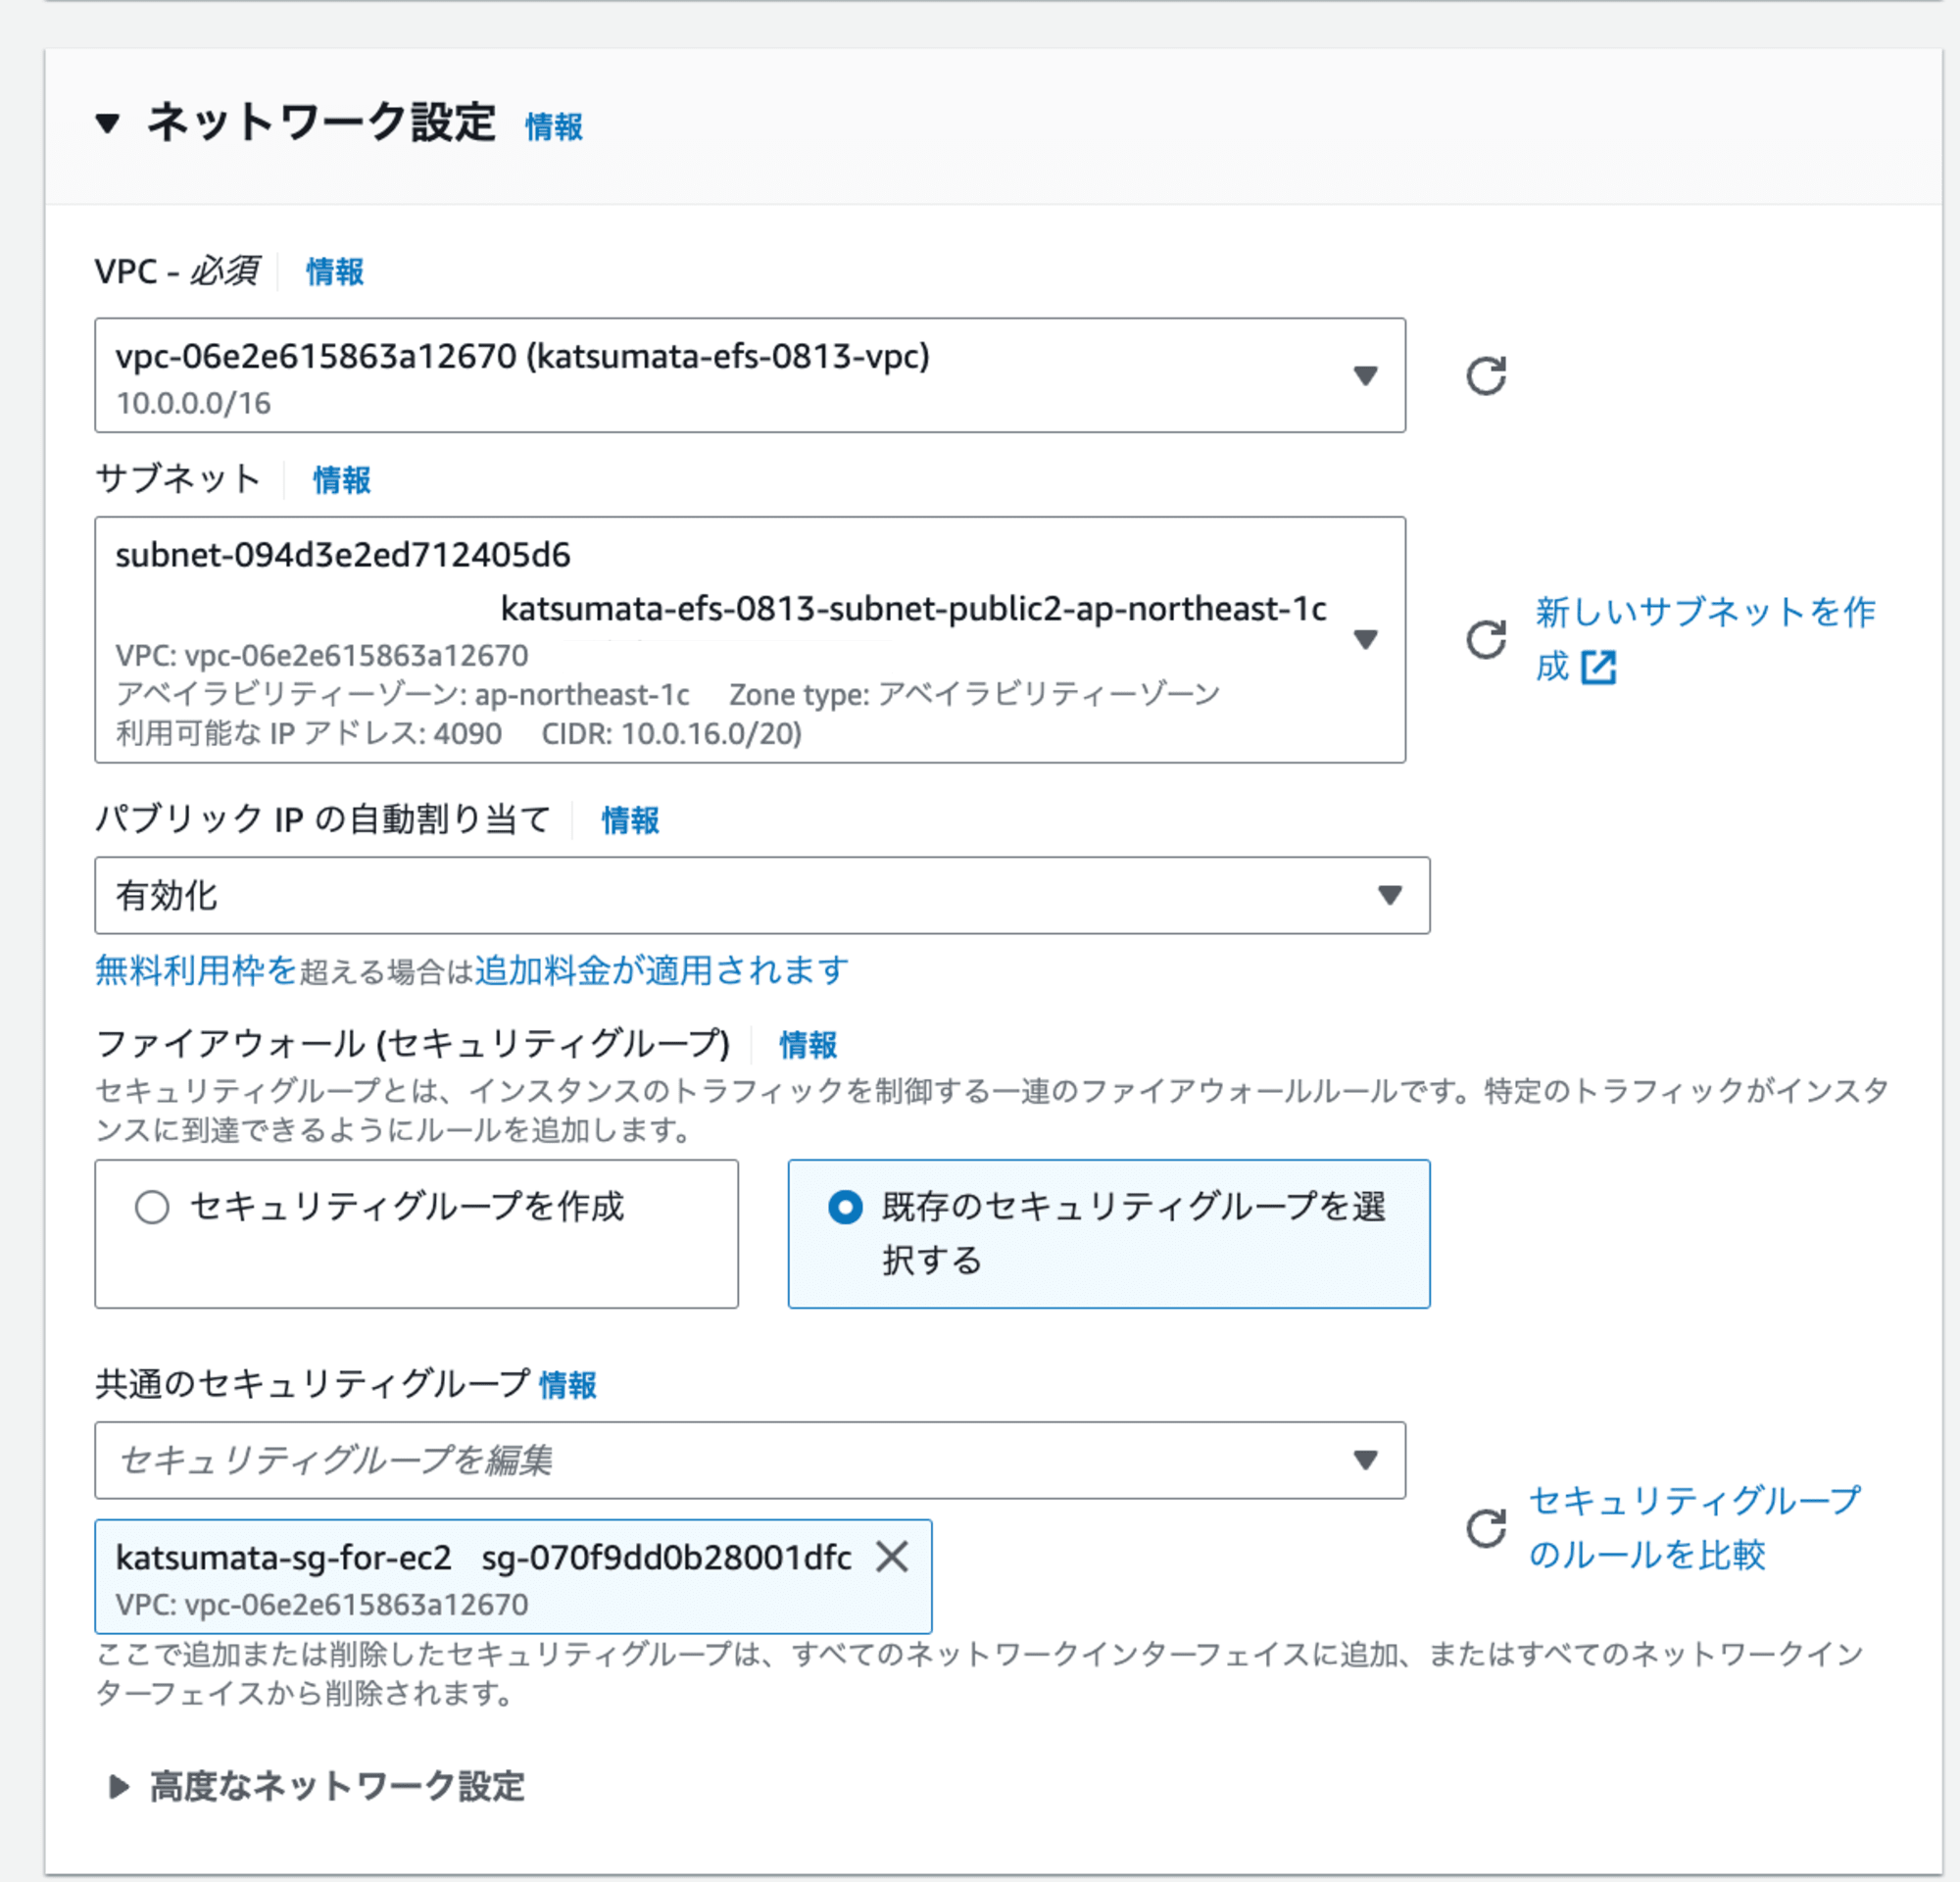
Task: Click the CIDR: 10.0.16.0/20 text
Action: coord(671,734)
